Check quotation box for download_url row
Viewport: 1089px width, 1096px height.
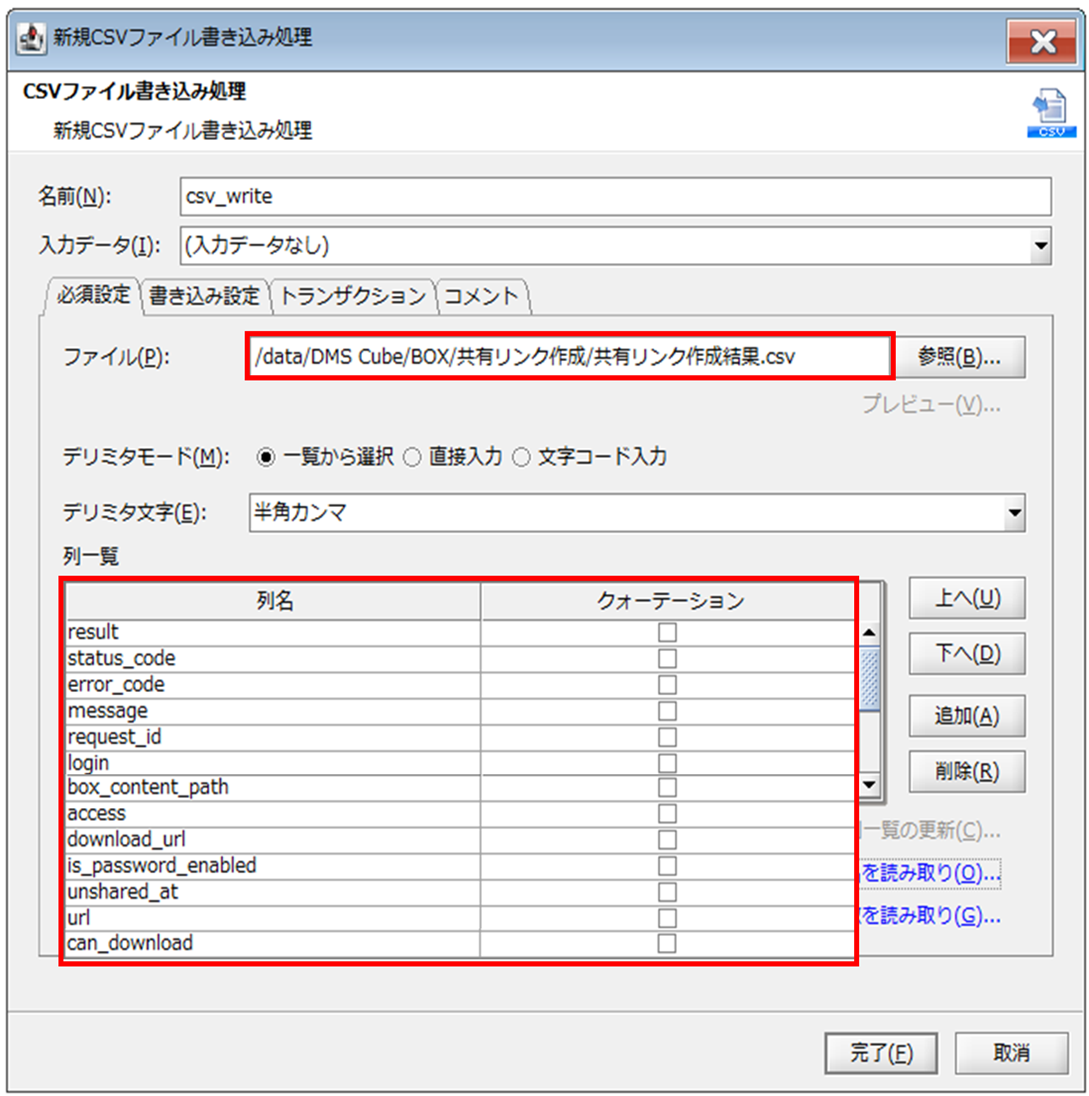point(668,839)
